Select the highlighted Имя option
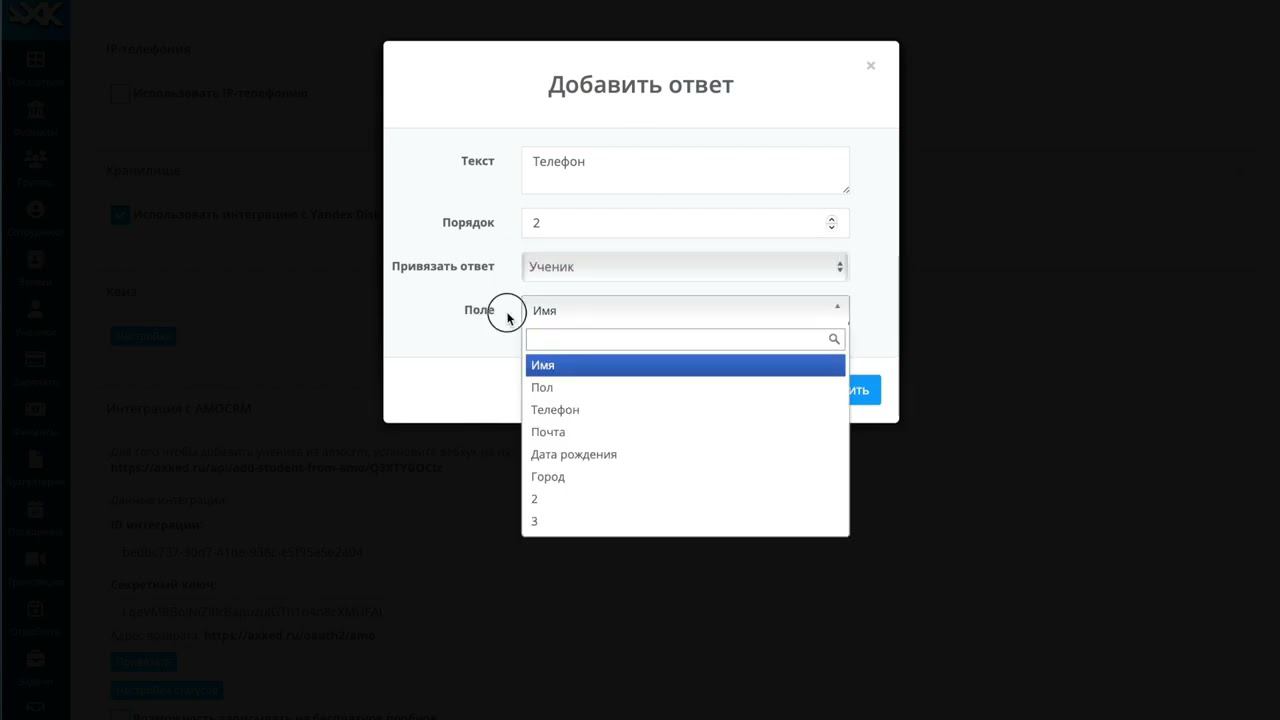 point(685,365)
